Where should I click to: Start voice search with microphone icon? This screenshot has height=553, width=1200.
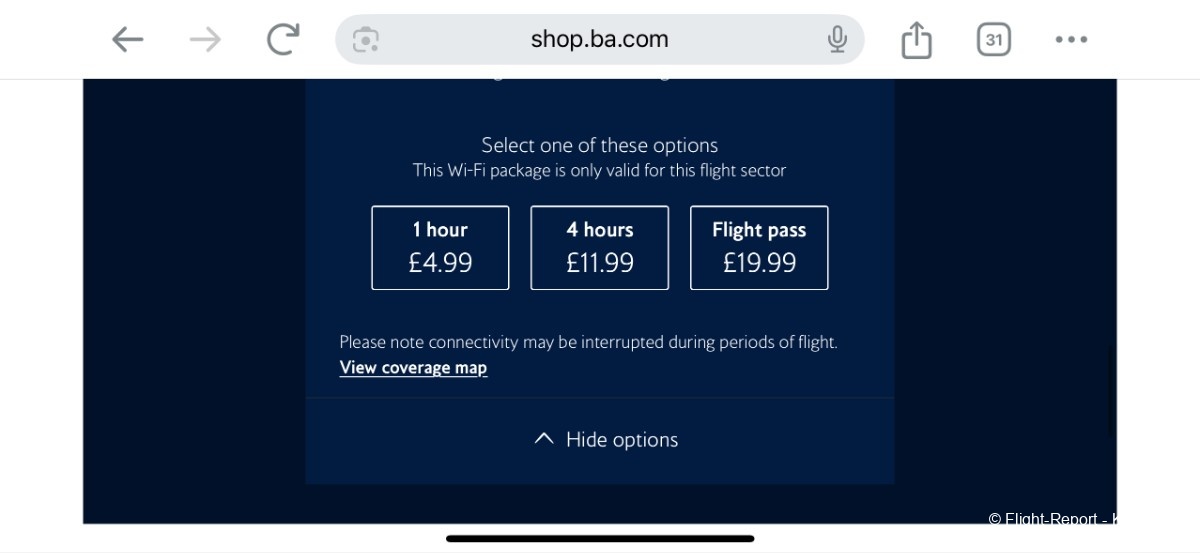[x=837, y=40]
